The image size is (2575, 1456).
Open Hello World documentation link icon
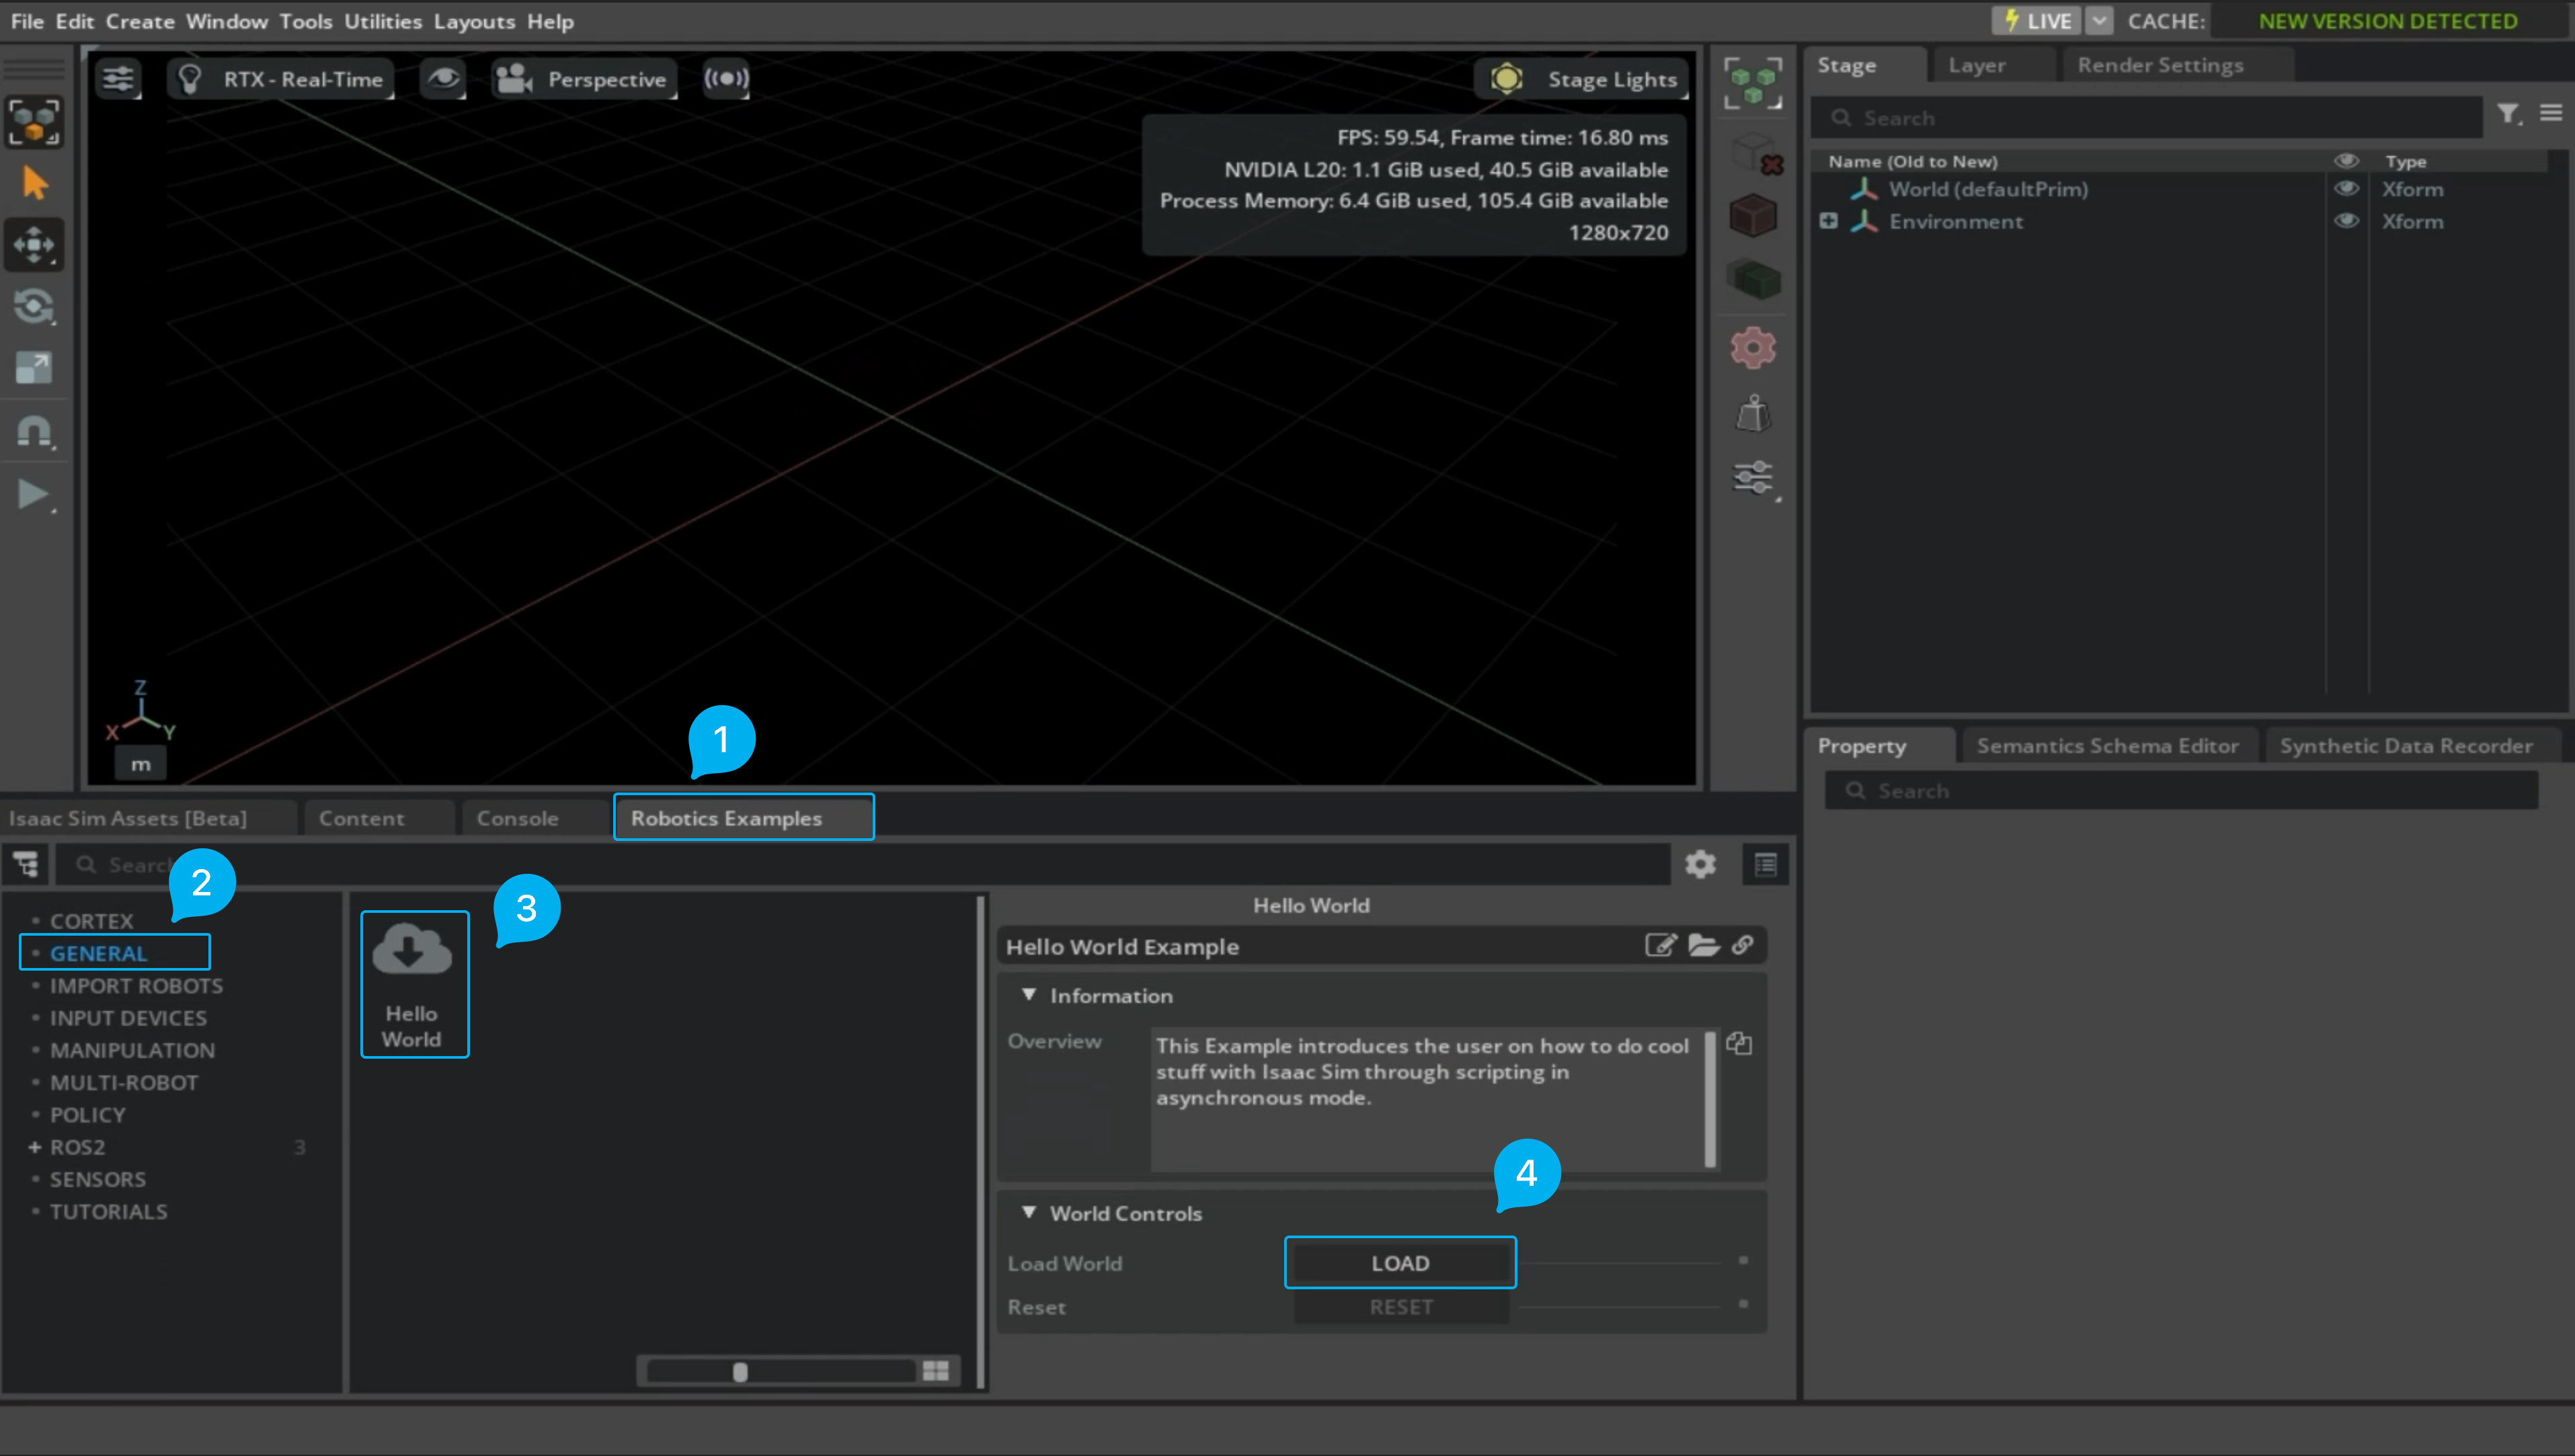pyautogui.click(x=1743, y=945)
